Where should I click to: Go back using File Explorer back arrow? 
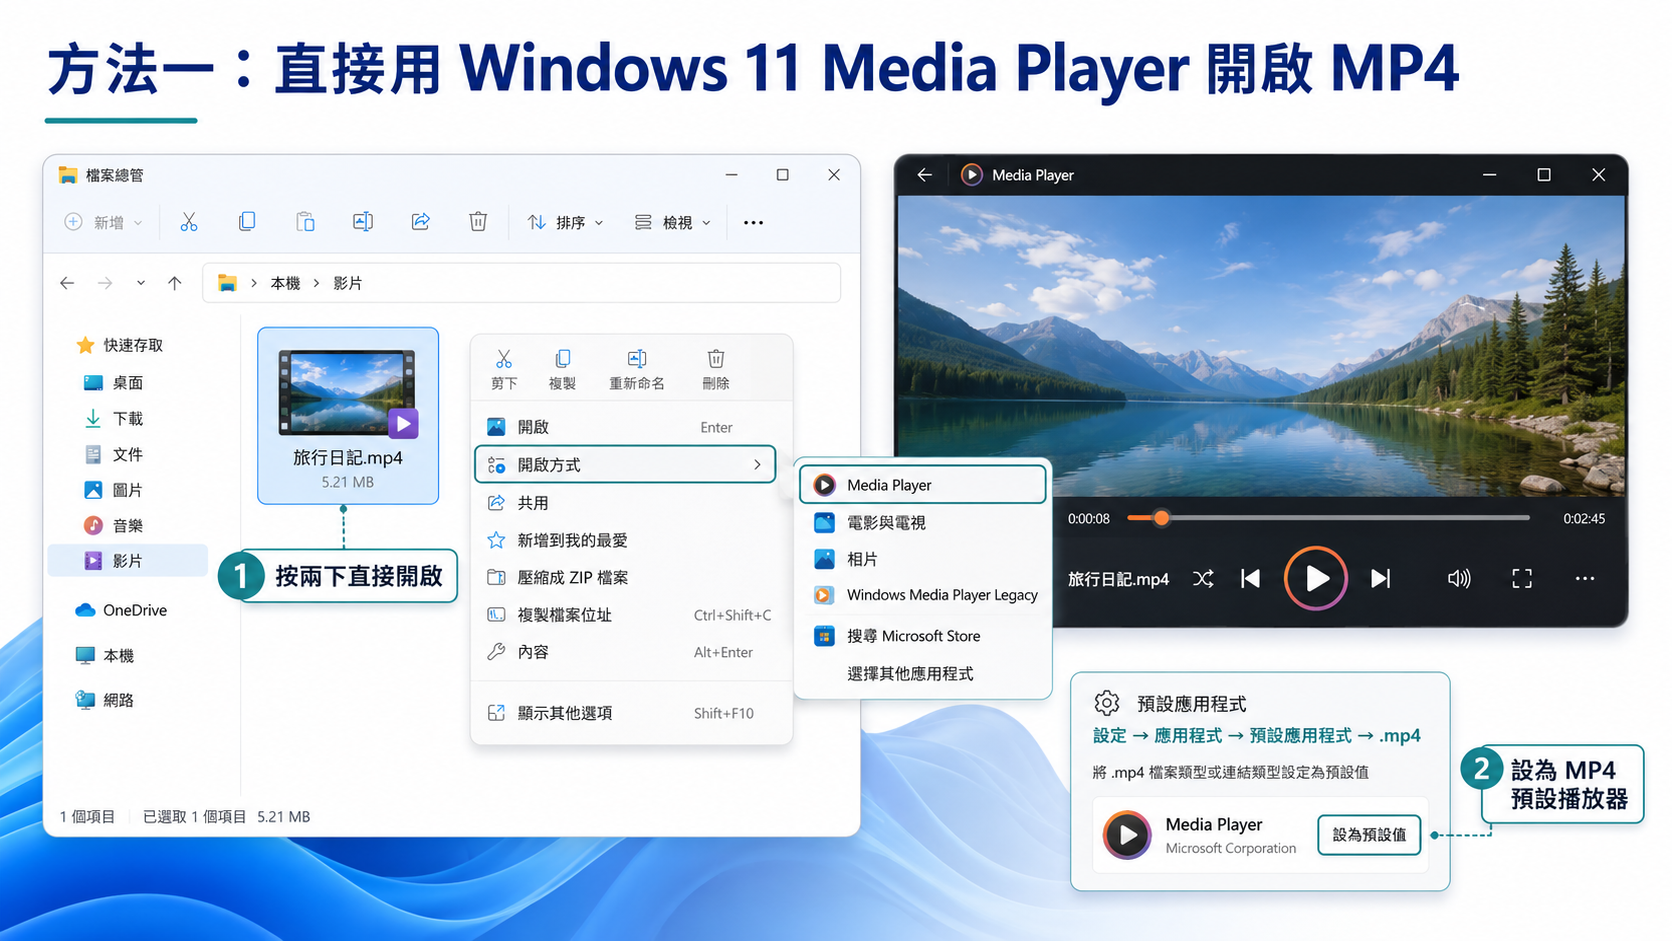click(x=67, y=283)
